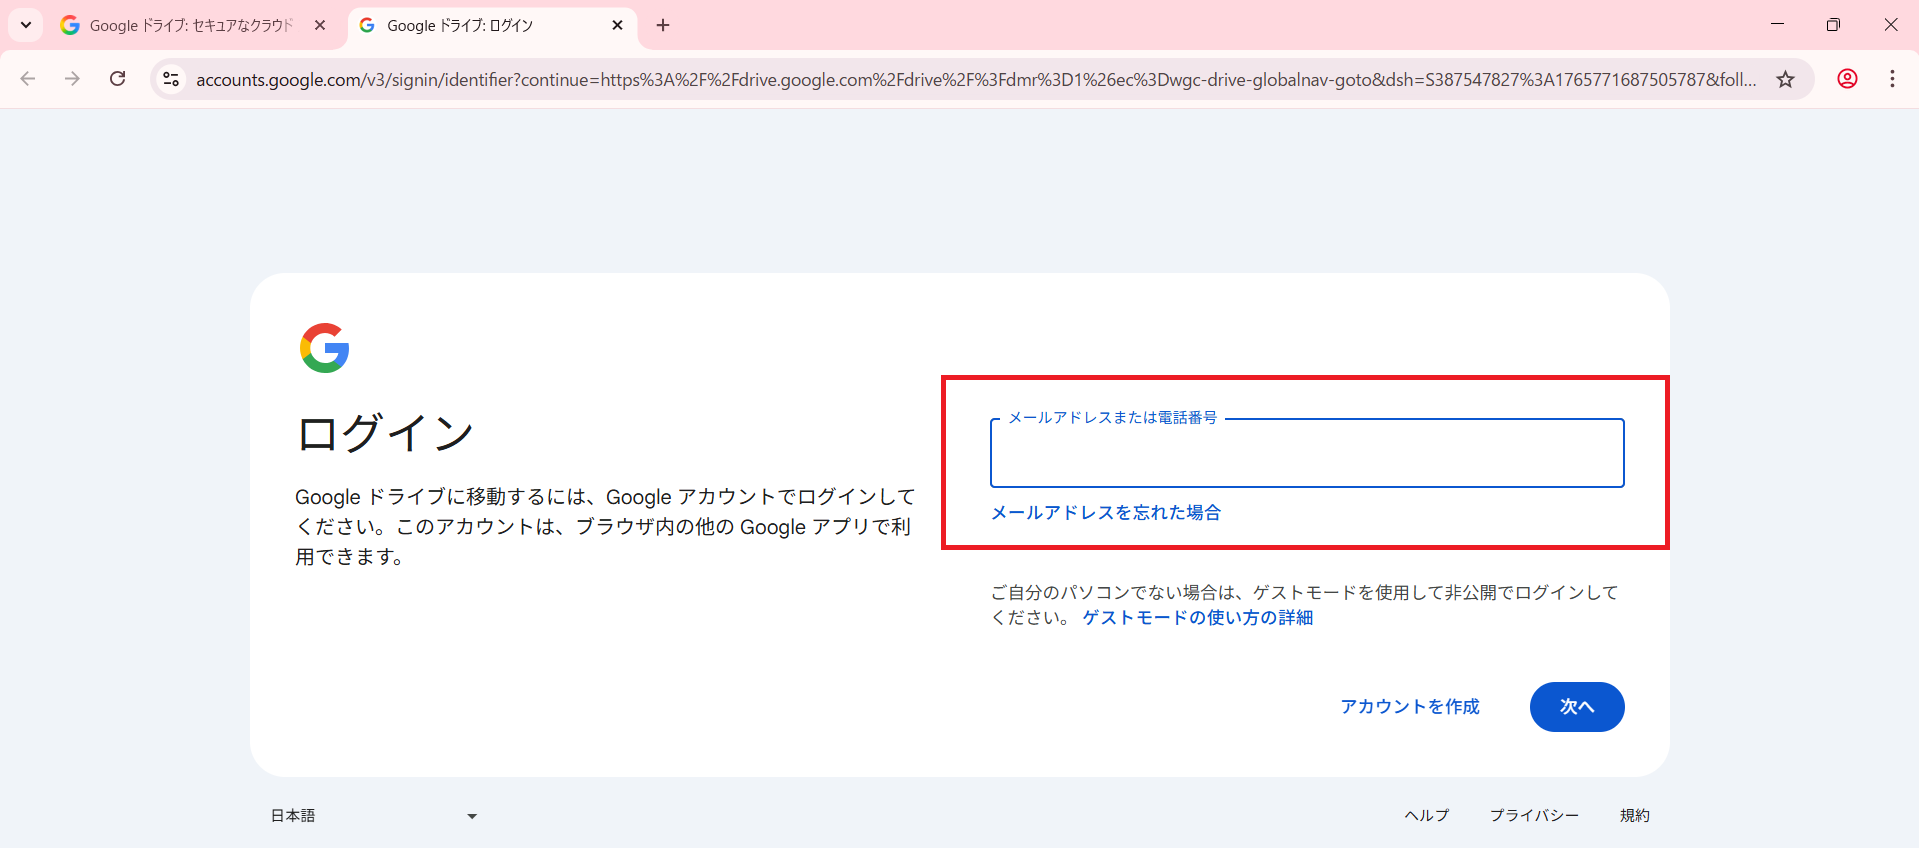This screenshot has height=848, width=1920.
Task: Close the browser window
Action: tap(1890, 25)
